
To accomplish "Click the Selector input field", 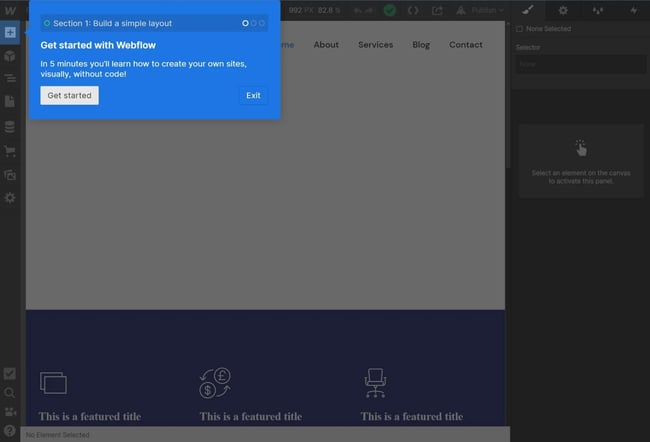I will point(580,64).
